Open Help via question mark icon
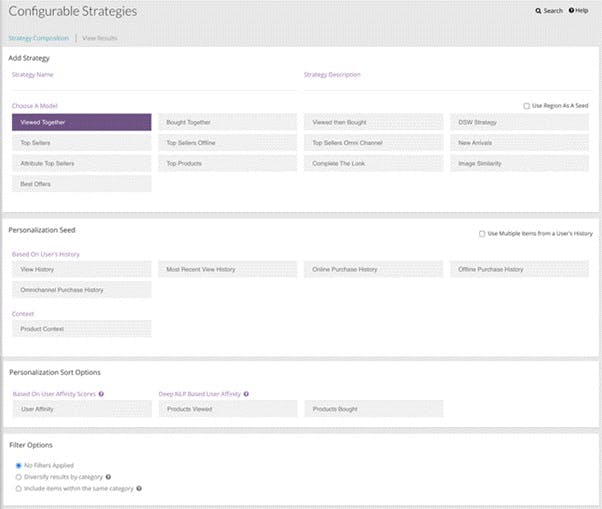The height and width of the screenshot is (509, 602). coord(572,11)
